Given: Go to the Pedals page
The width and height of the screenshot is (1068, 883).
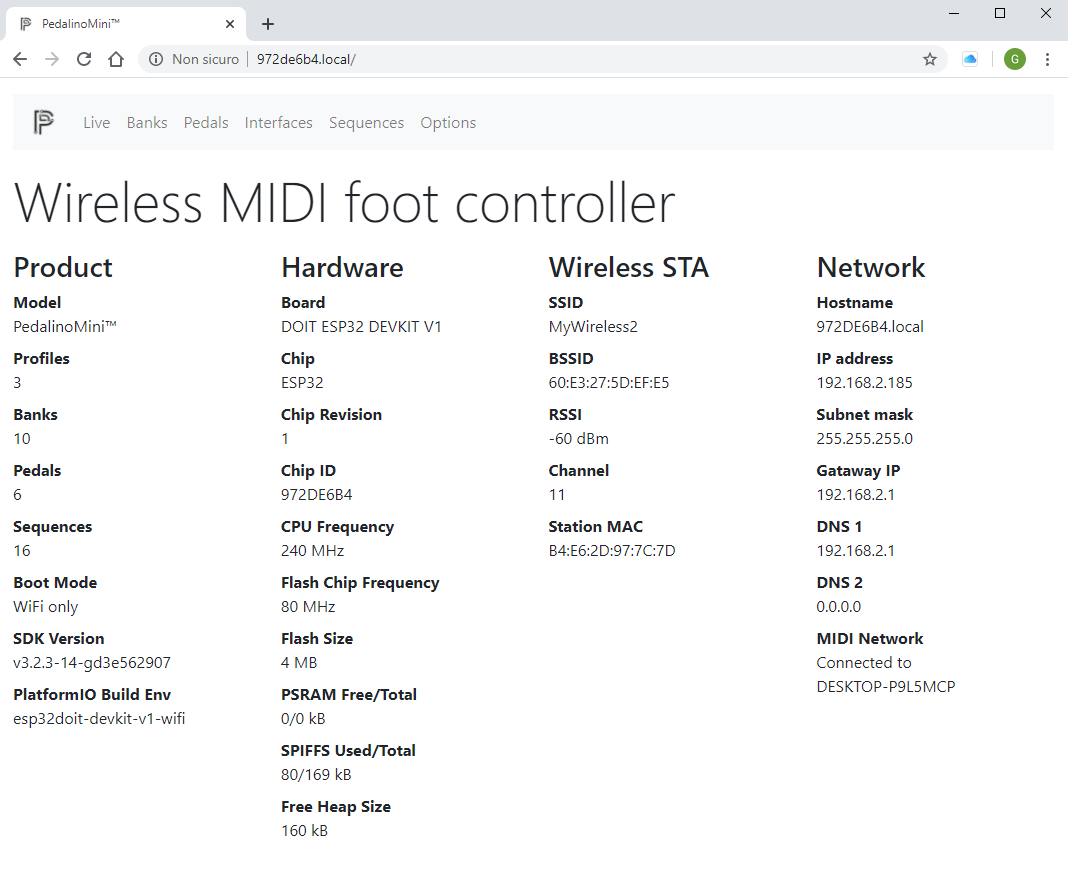Looking at the screenshot, I should click(x=206, y=123).
